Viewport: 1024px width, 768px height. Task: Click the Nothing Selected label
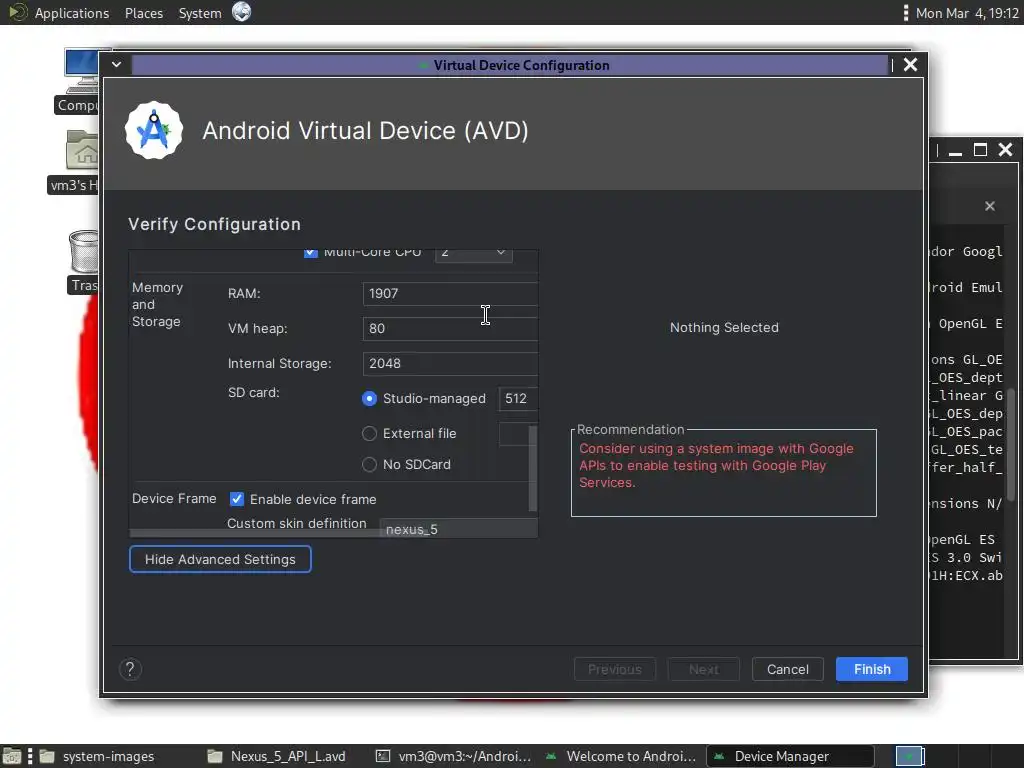click(724, 328)
